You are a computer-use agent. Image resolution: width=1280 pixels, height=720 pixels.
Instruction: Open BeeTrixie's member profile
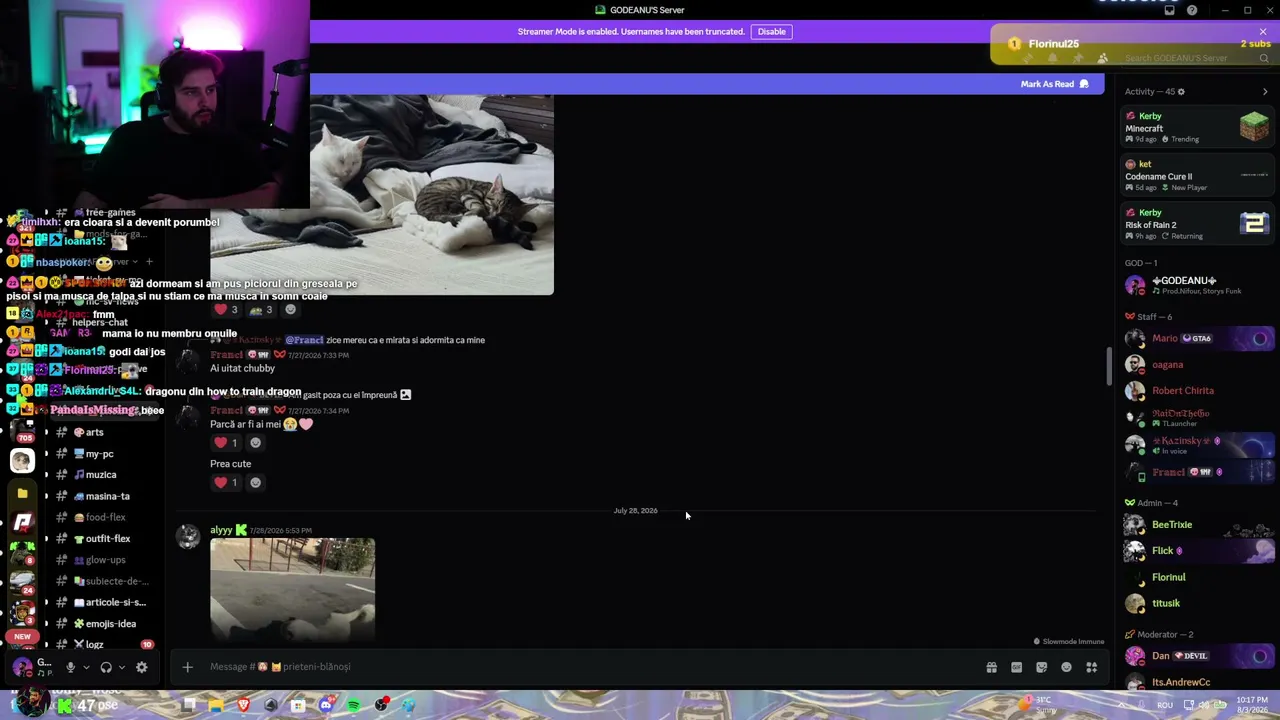click(1197, 525)
